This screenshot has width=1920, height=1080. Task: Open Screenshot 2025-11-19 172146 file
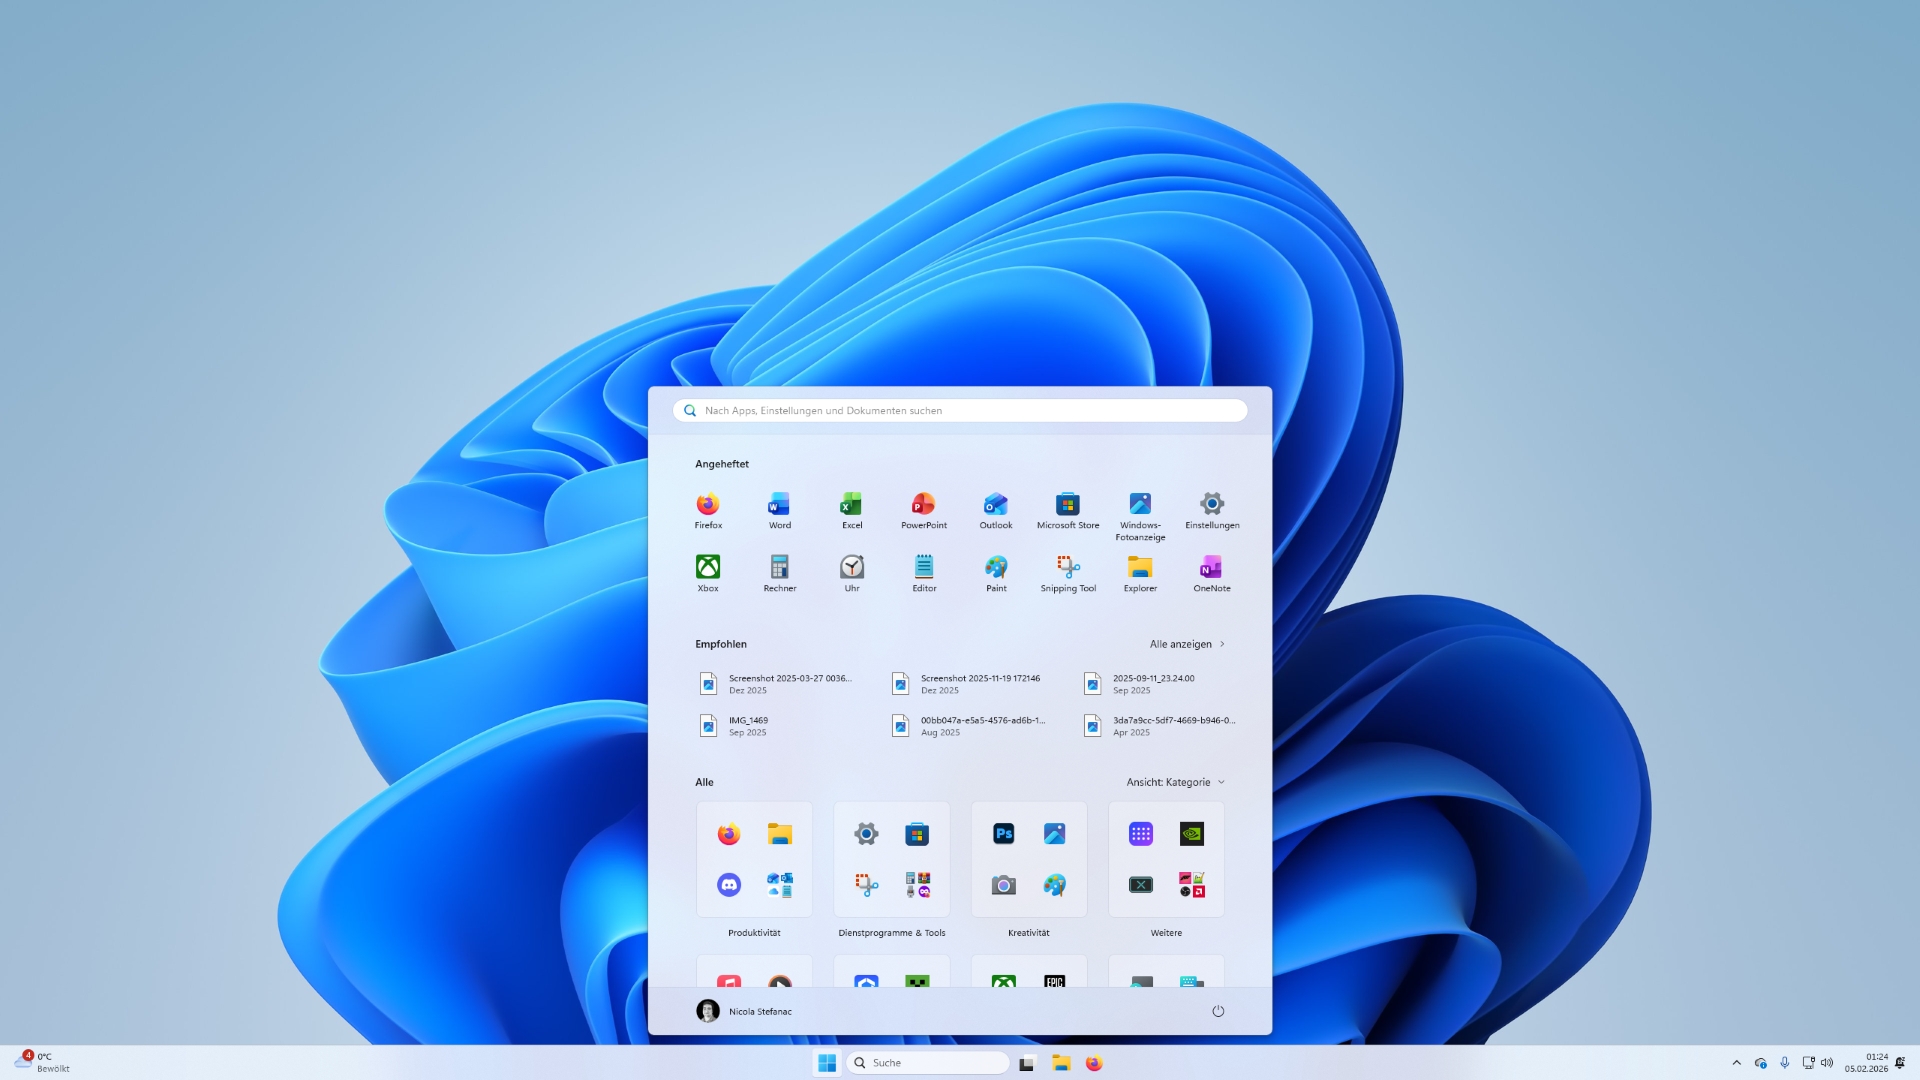point(970,683)
